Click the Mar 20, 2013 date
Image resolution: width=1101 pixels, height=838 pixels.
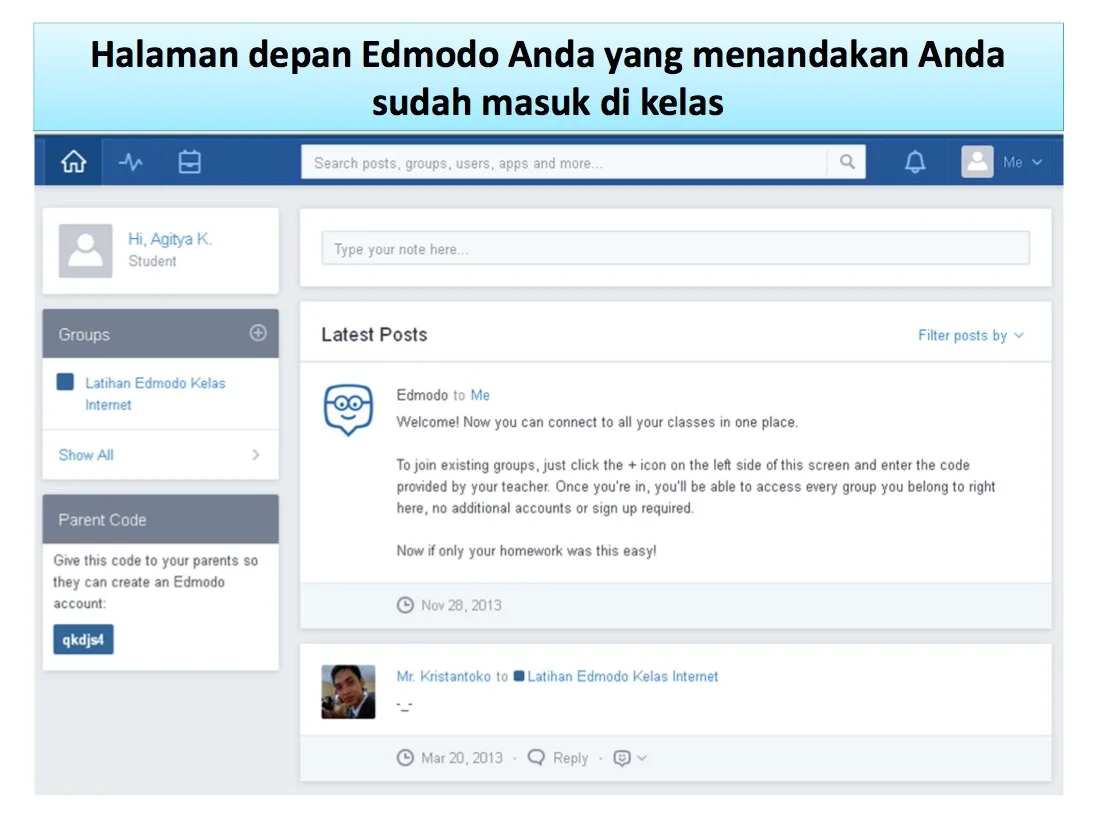(462, 758)
